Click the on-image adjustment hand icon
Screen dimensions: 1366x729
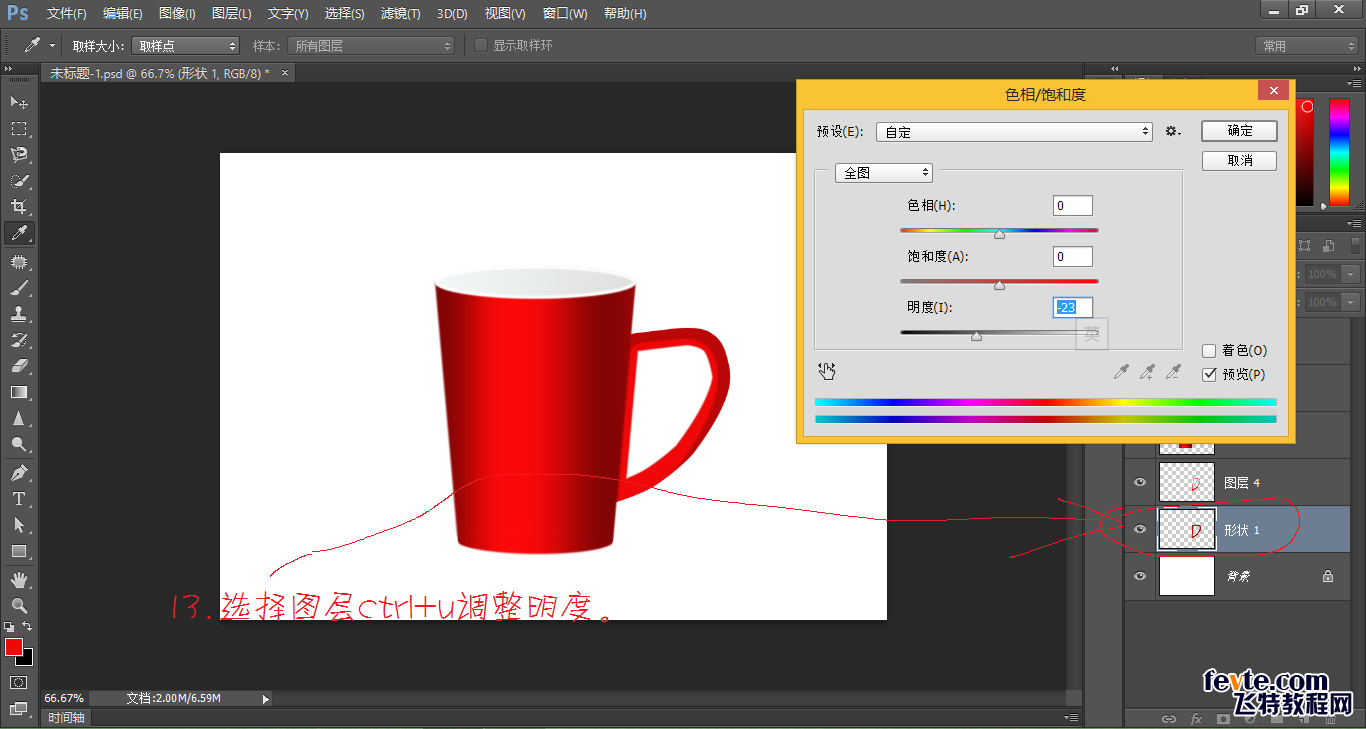pyautogui.click(x=827, y=371)
